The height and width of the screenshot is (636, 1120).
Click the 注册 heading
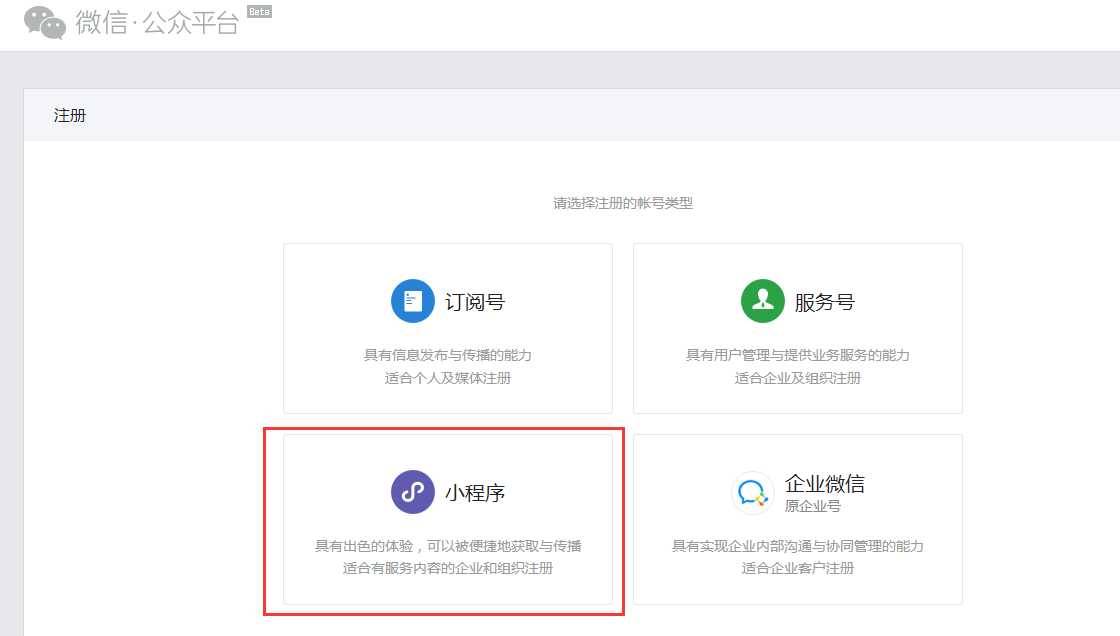coord(70,115)
